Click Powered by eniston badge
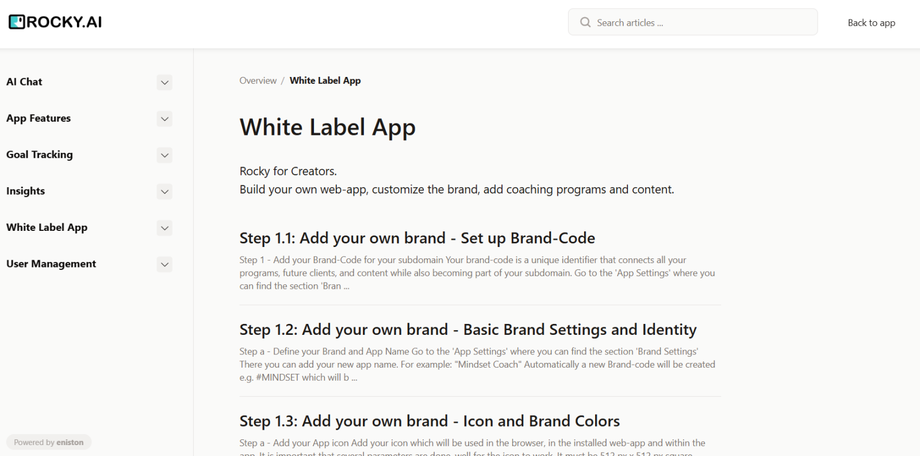This screenshot has width=920, height=456. click(x=49, y=443)
